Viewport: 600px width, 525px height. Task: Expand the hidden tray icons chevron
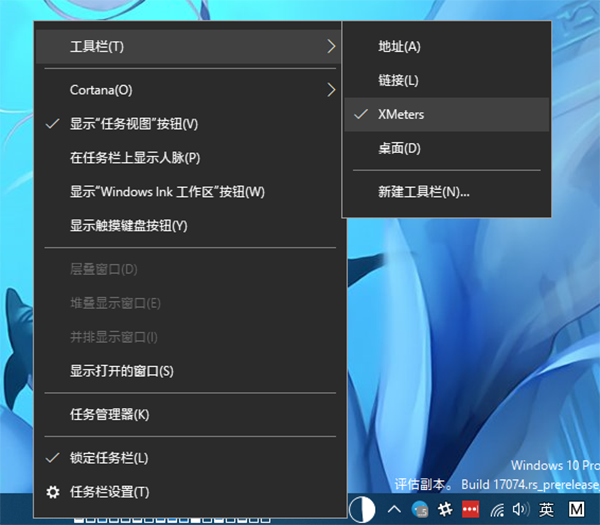[x=396, y=509]
